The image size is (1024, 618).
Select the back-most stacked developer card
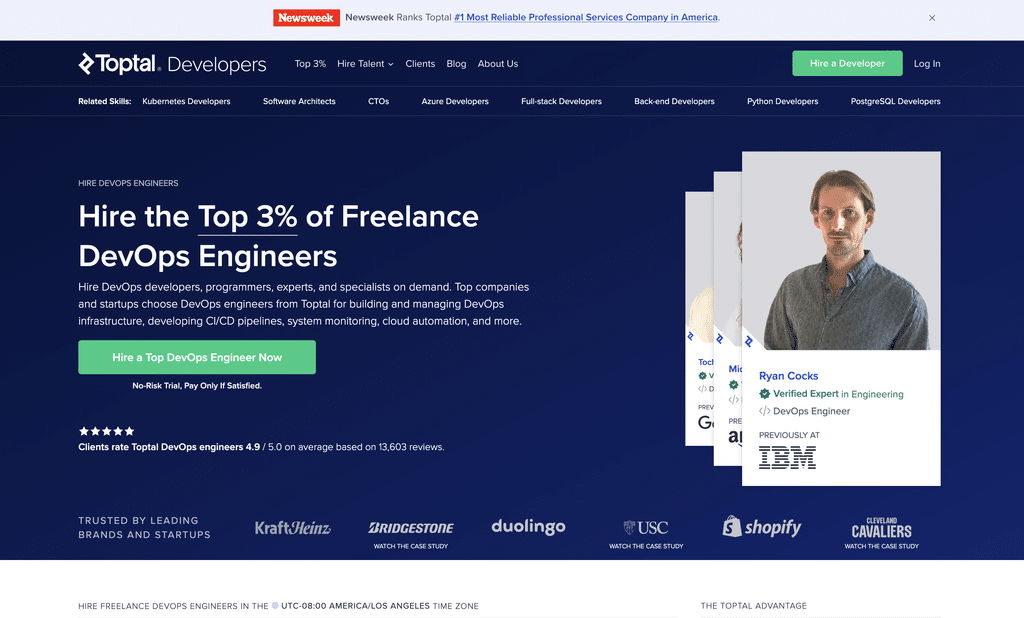tap(699, 320)
